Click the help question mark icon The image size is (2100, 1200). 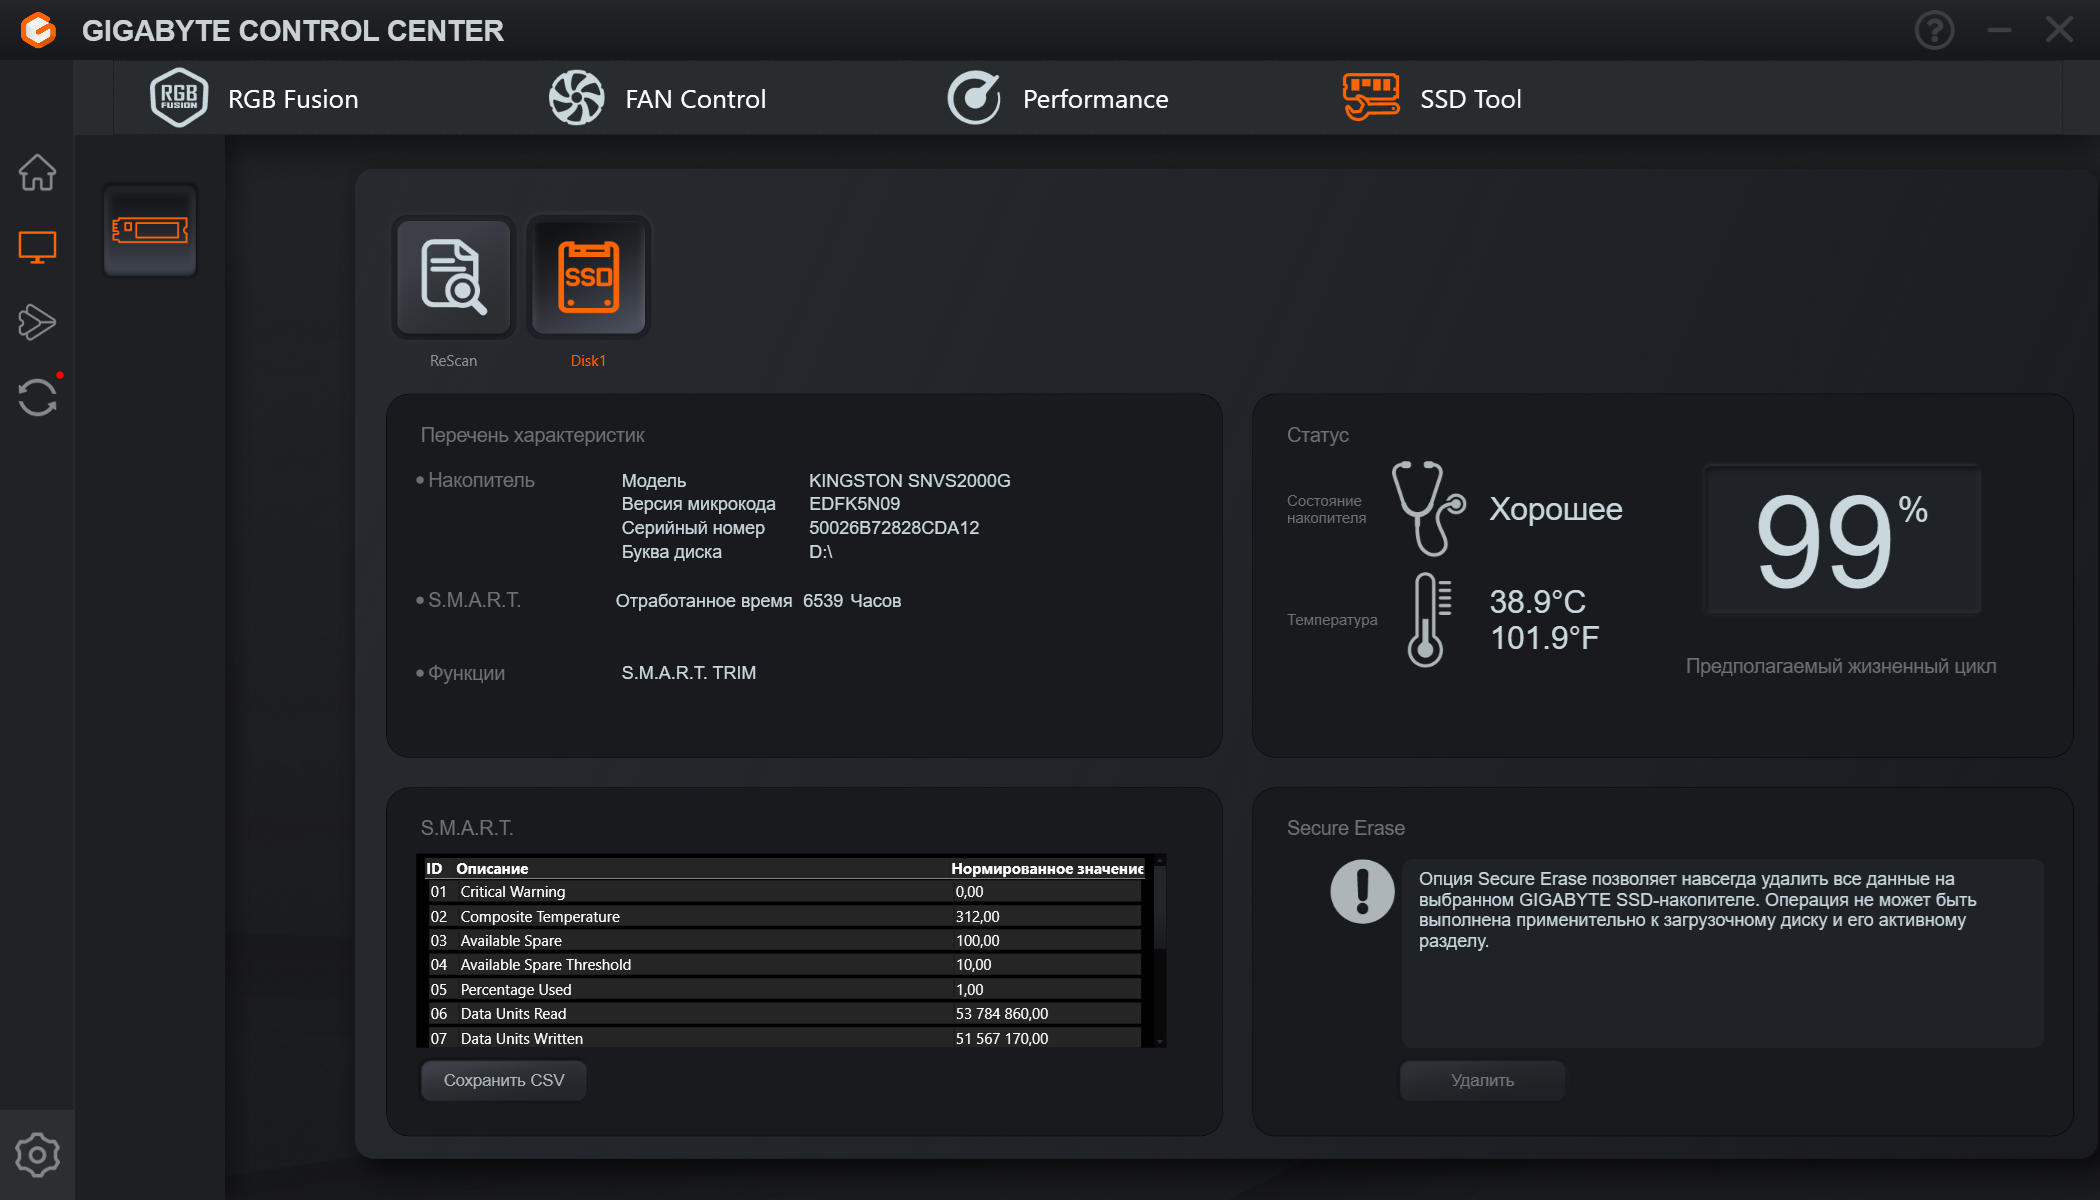pos(1934,30)
